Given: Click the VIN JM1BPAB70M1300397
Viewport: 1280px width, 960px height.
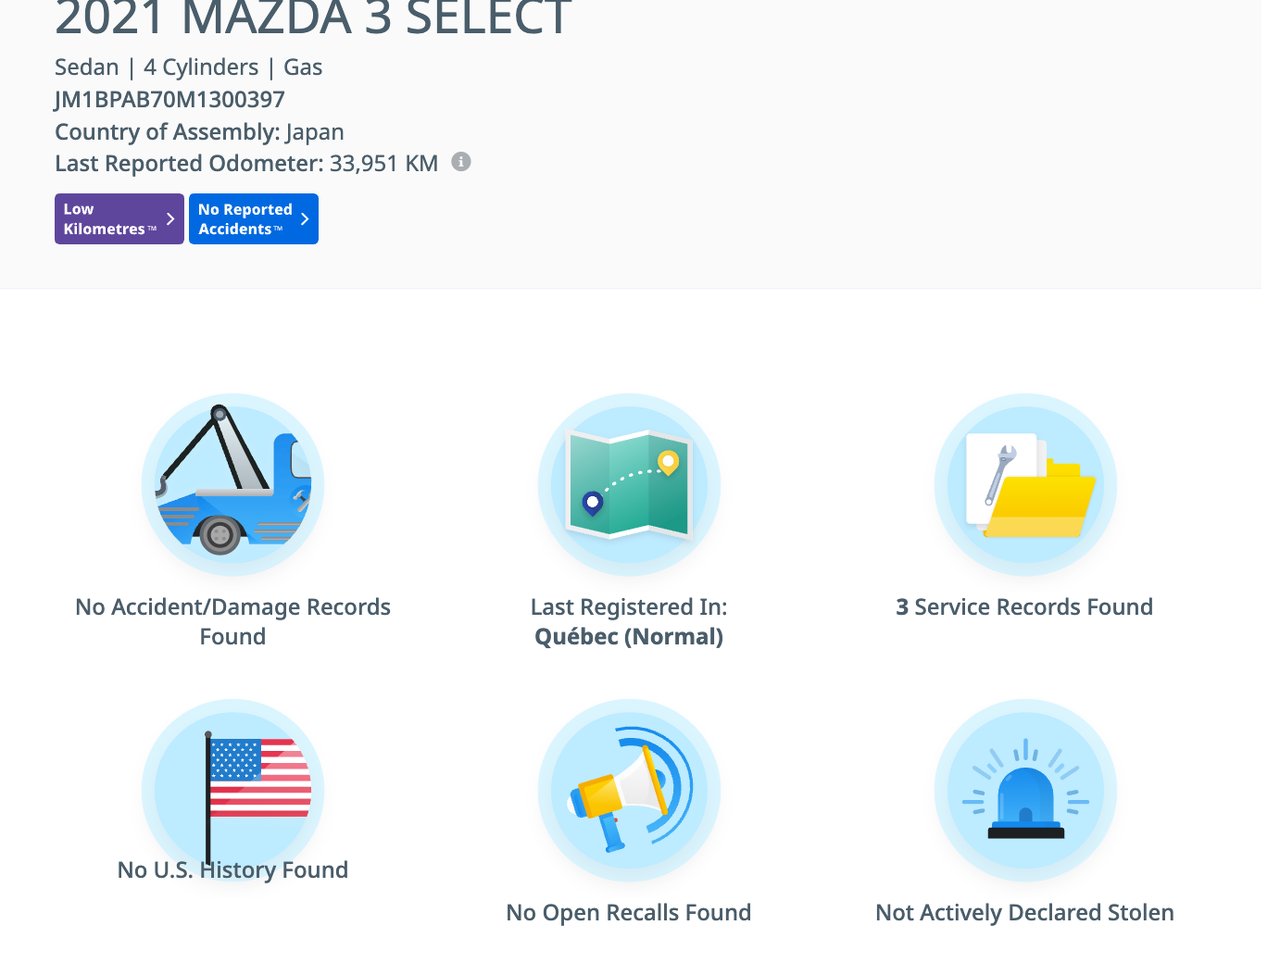Looking at the screenshot, I should pos(170,99).
